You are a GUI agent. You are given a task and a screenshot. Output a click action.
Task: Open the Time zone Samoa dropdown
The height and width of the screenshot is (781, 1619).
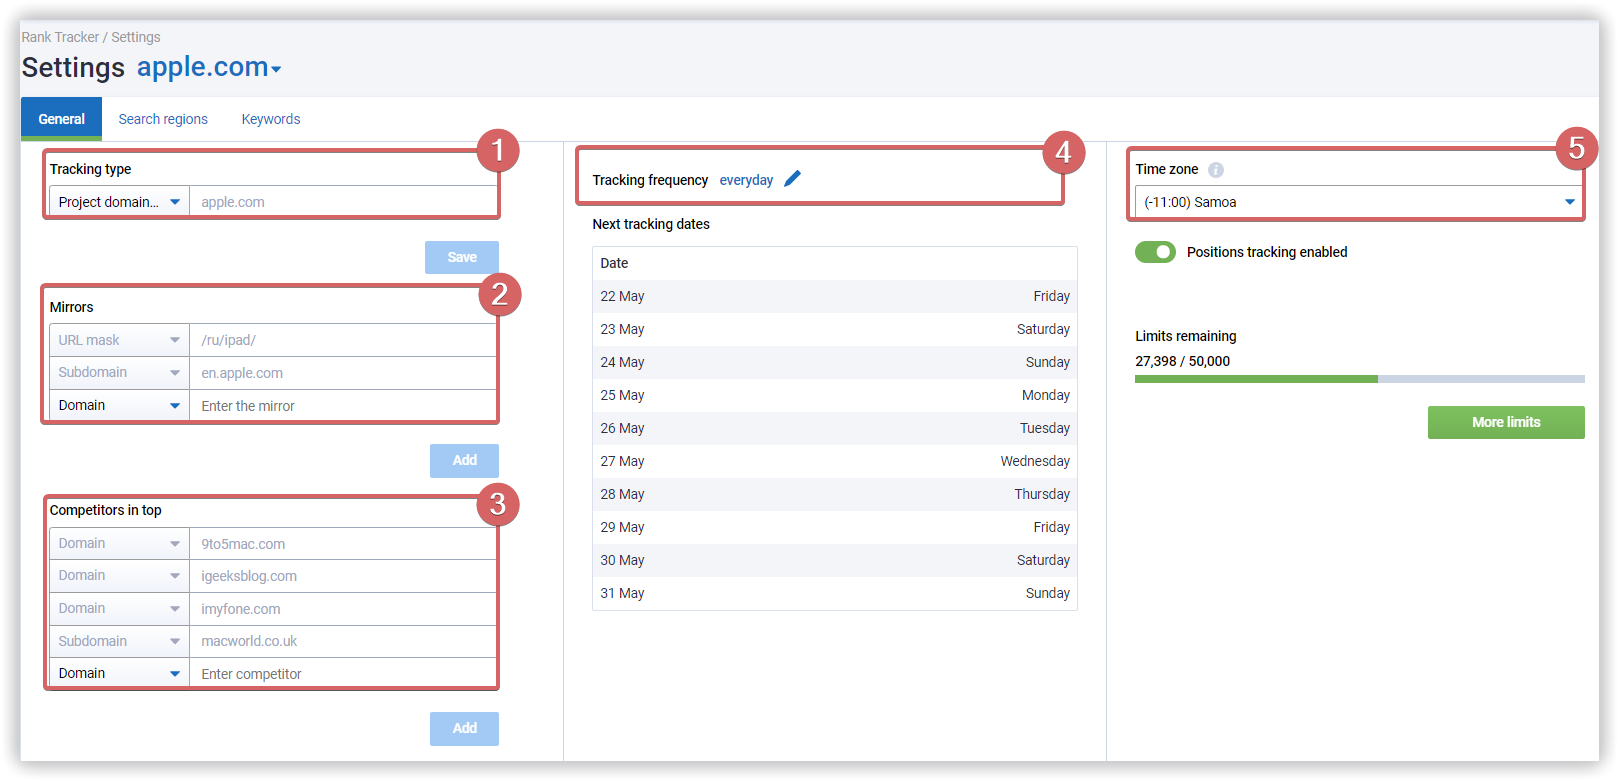click(1358, 202)
